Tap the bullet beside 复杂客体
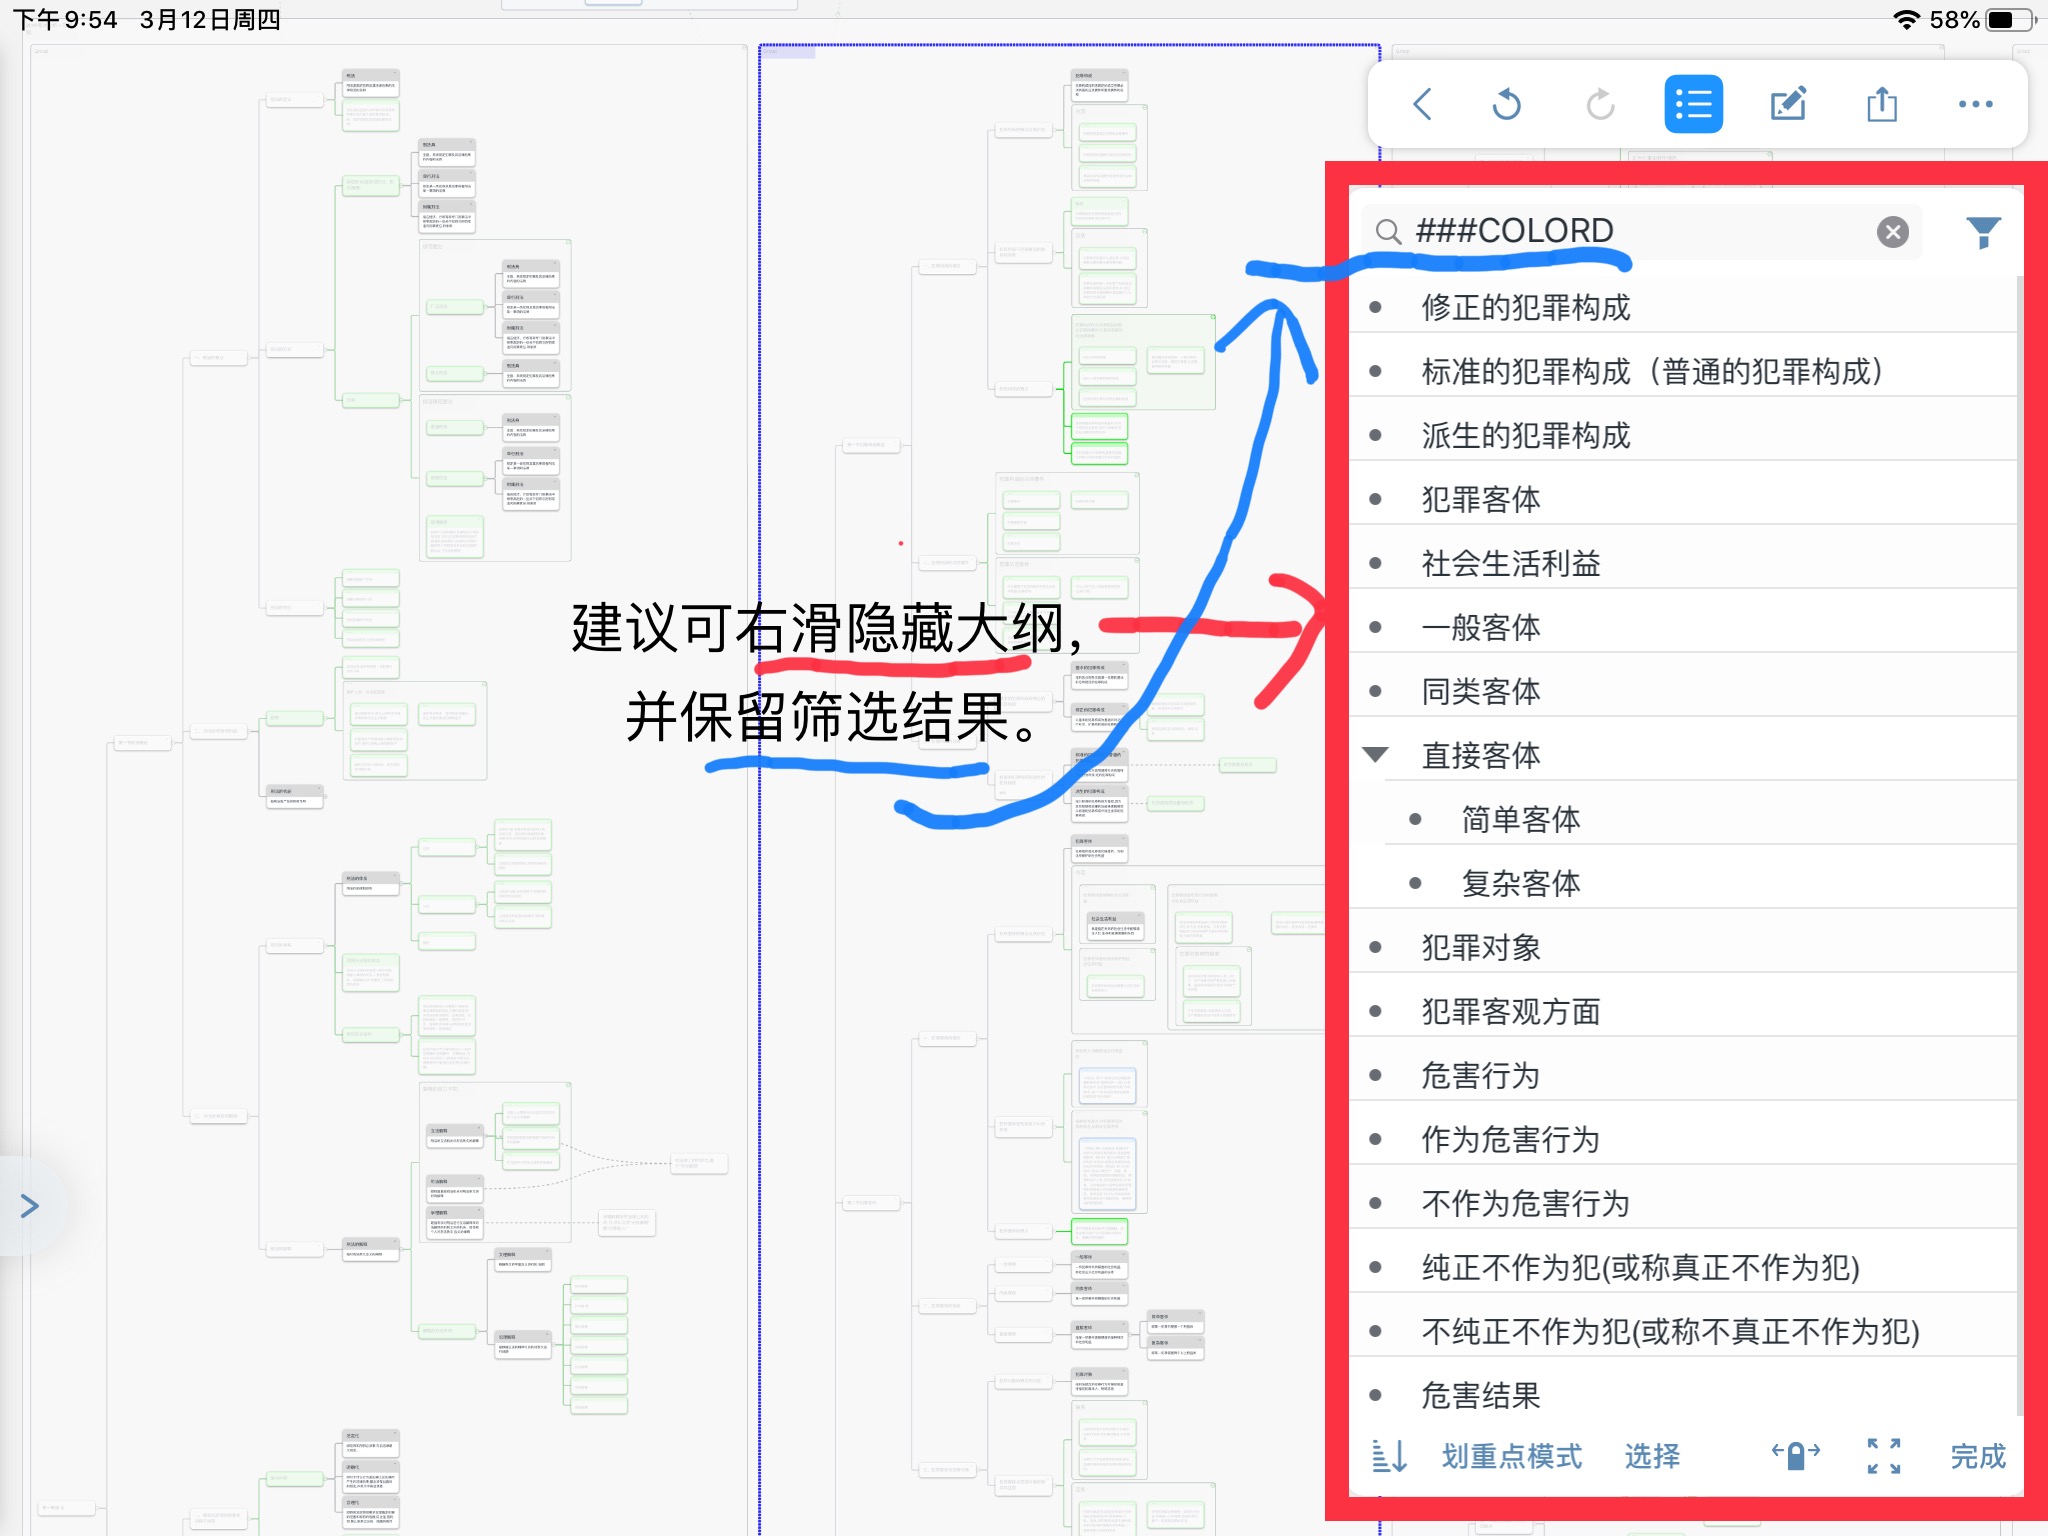Image resolution: width=2048 pixels, height=1536 pixels. (x=1415, y=883)
